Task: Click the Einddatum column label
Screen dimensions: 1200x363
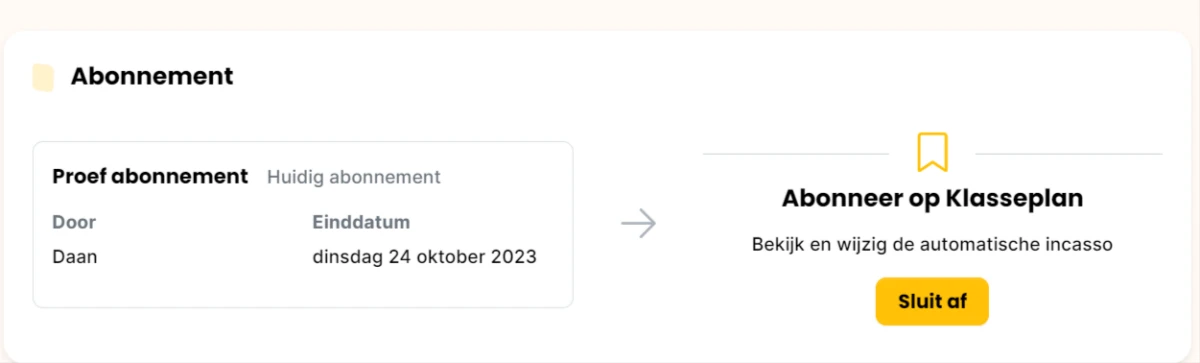Action: click(361, 222)
